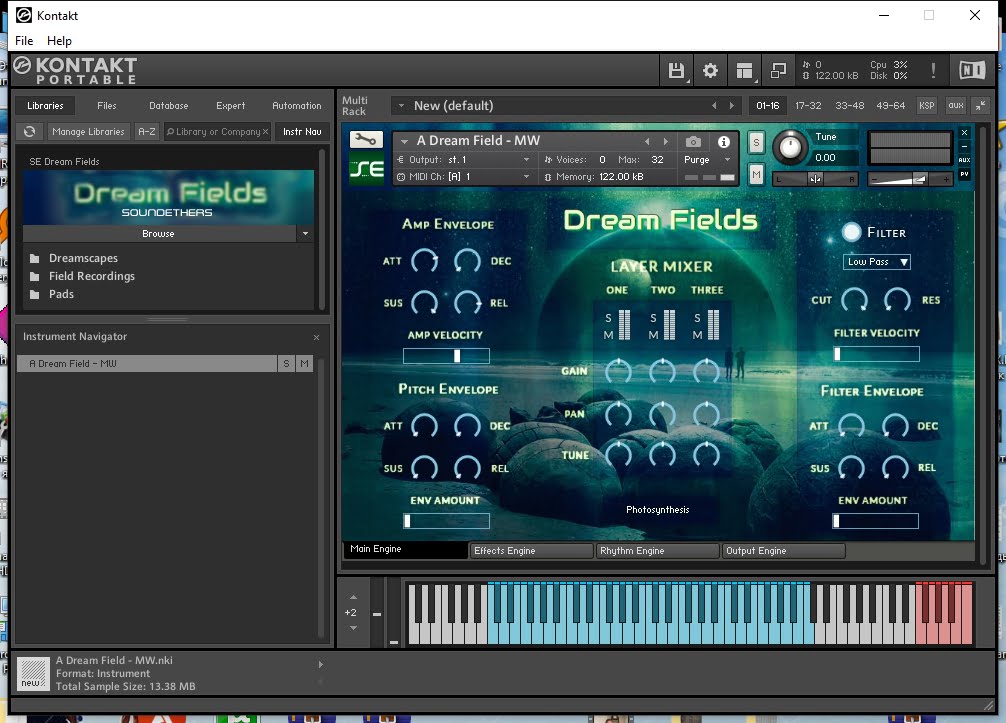This screenshot has height=723, width=1006.
Task: Click the instrument volume slider
Action: point(910,179)
